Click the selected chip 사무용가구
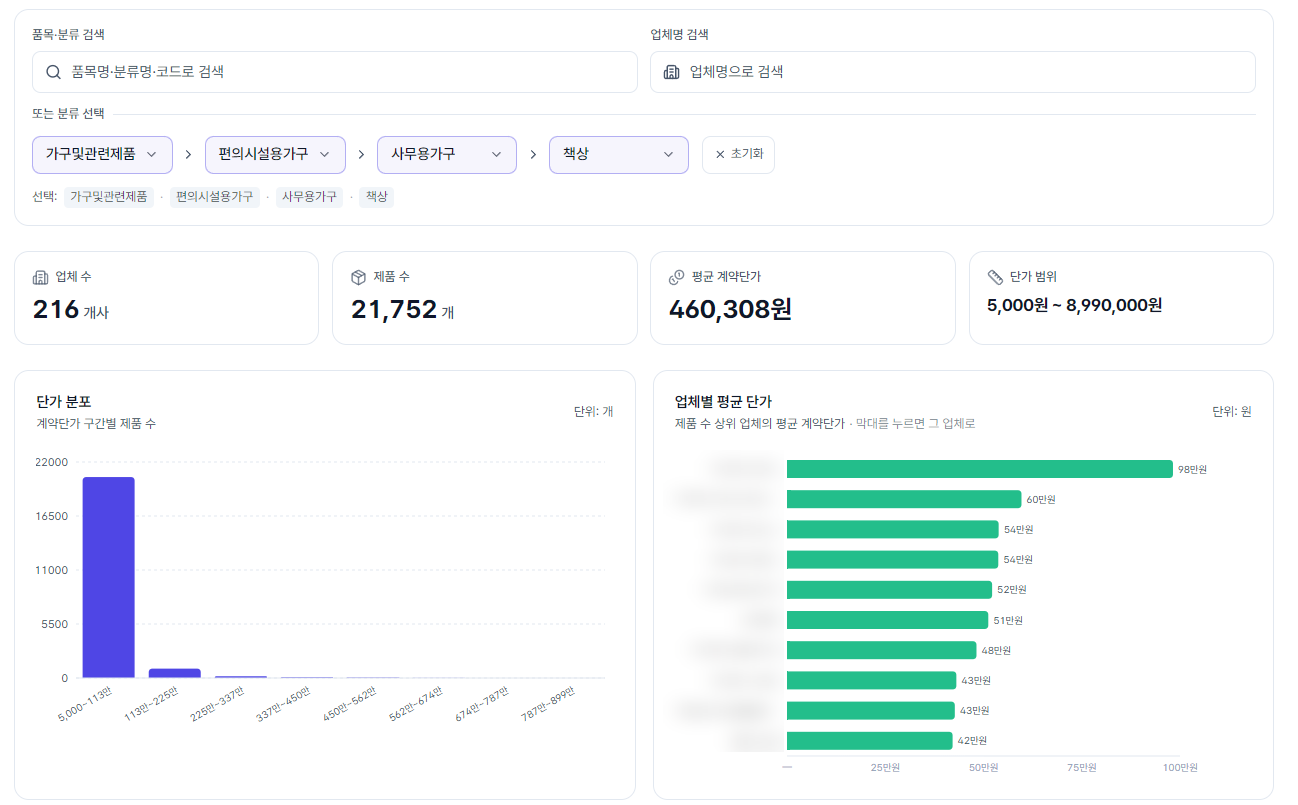1298x805 pixels. 309,197
